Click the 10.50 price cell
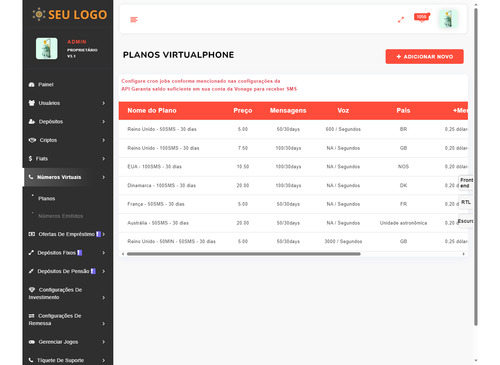 point(243,167)
